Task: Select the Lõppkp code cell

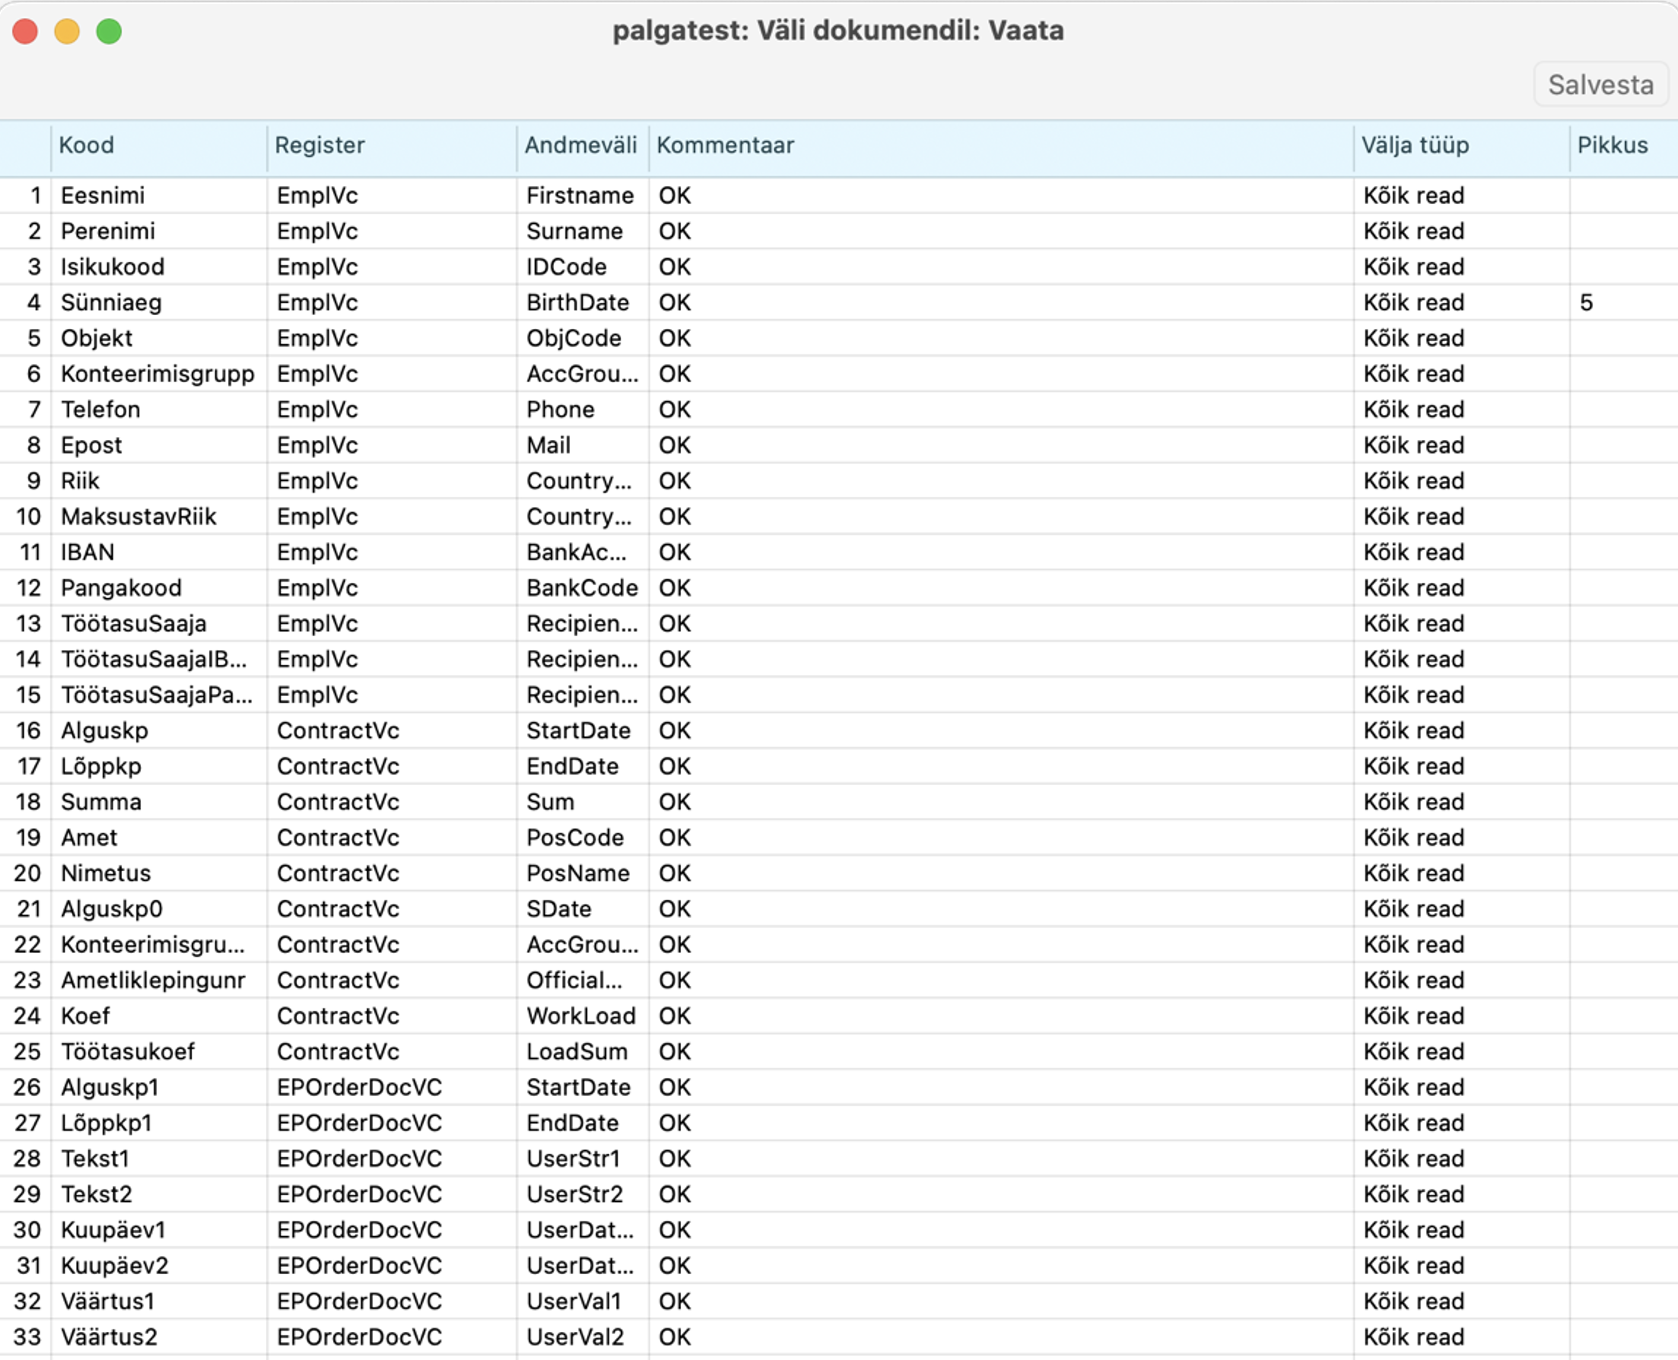Action: tap(159, 767)
